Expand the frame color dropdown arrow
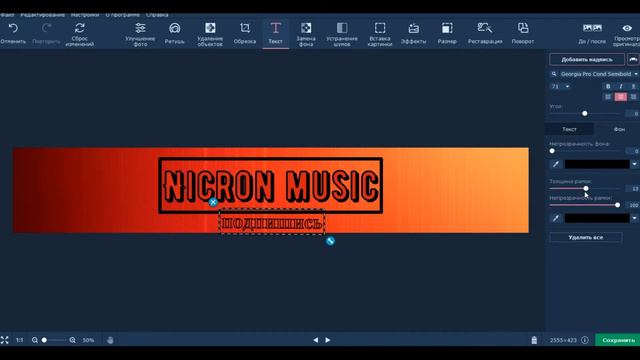This screenshot has width=640, height=360. coord(634,218)
